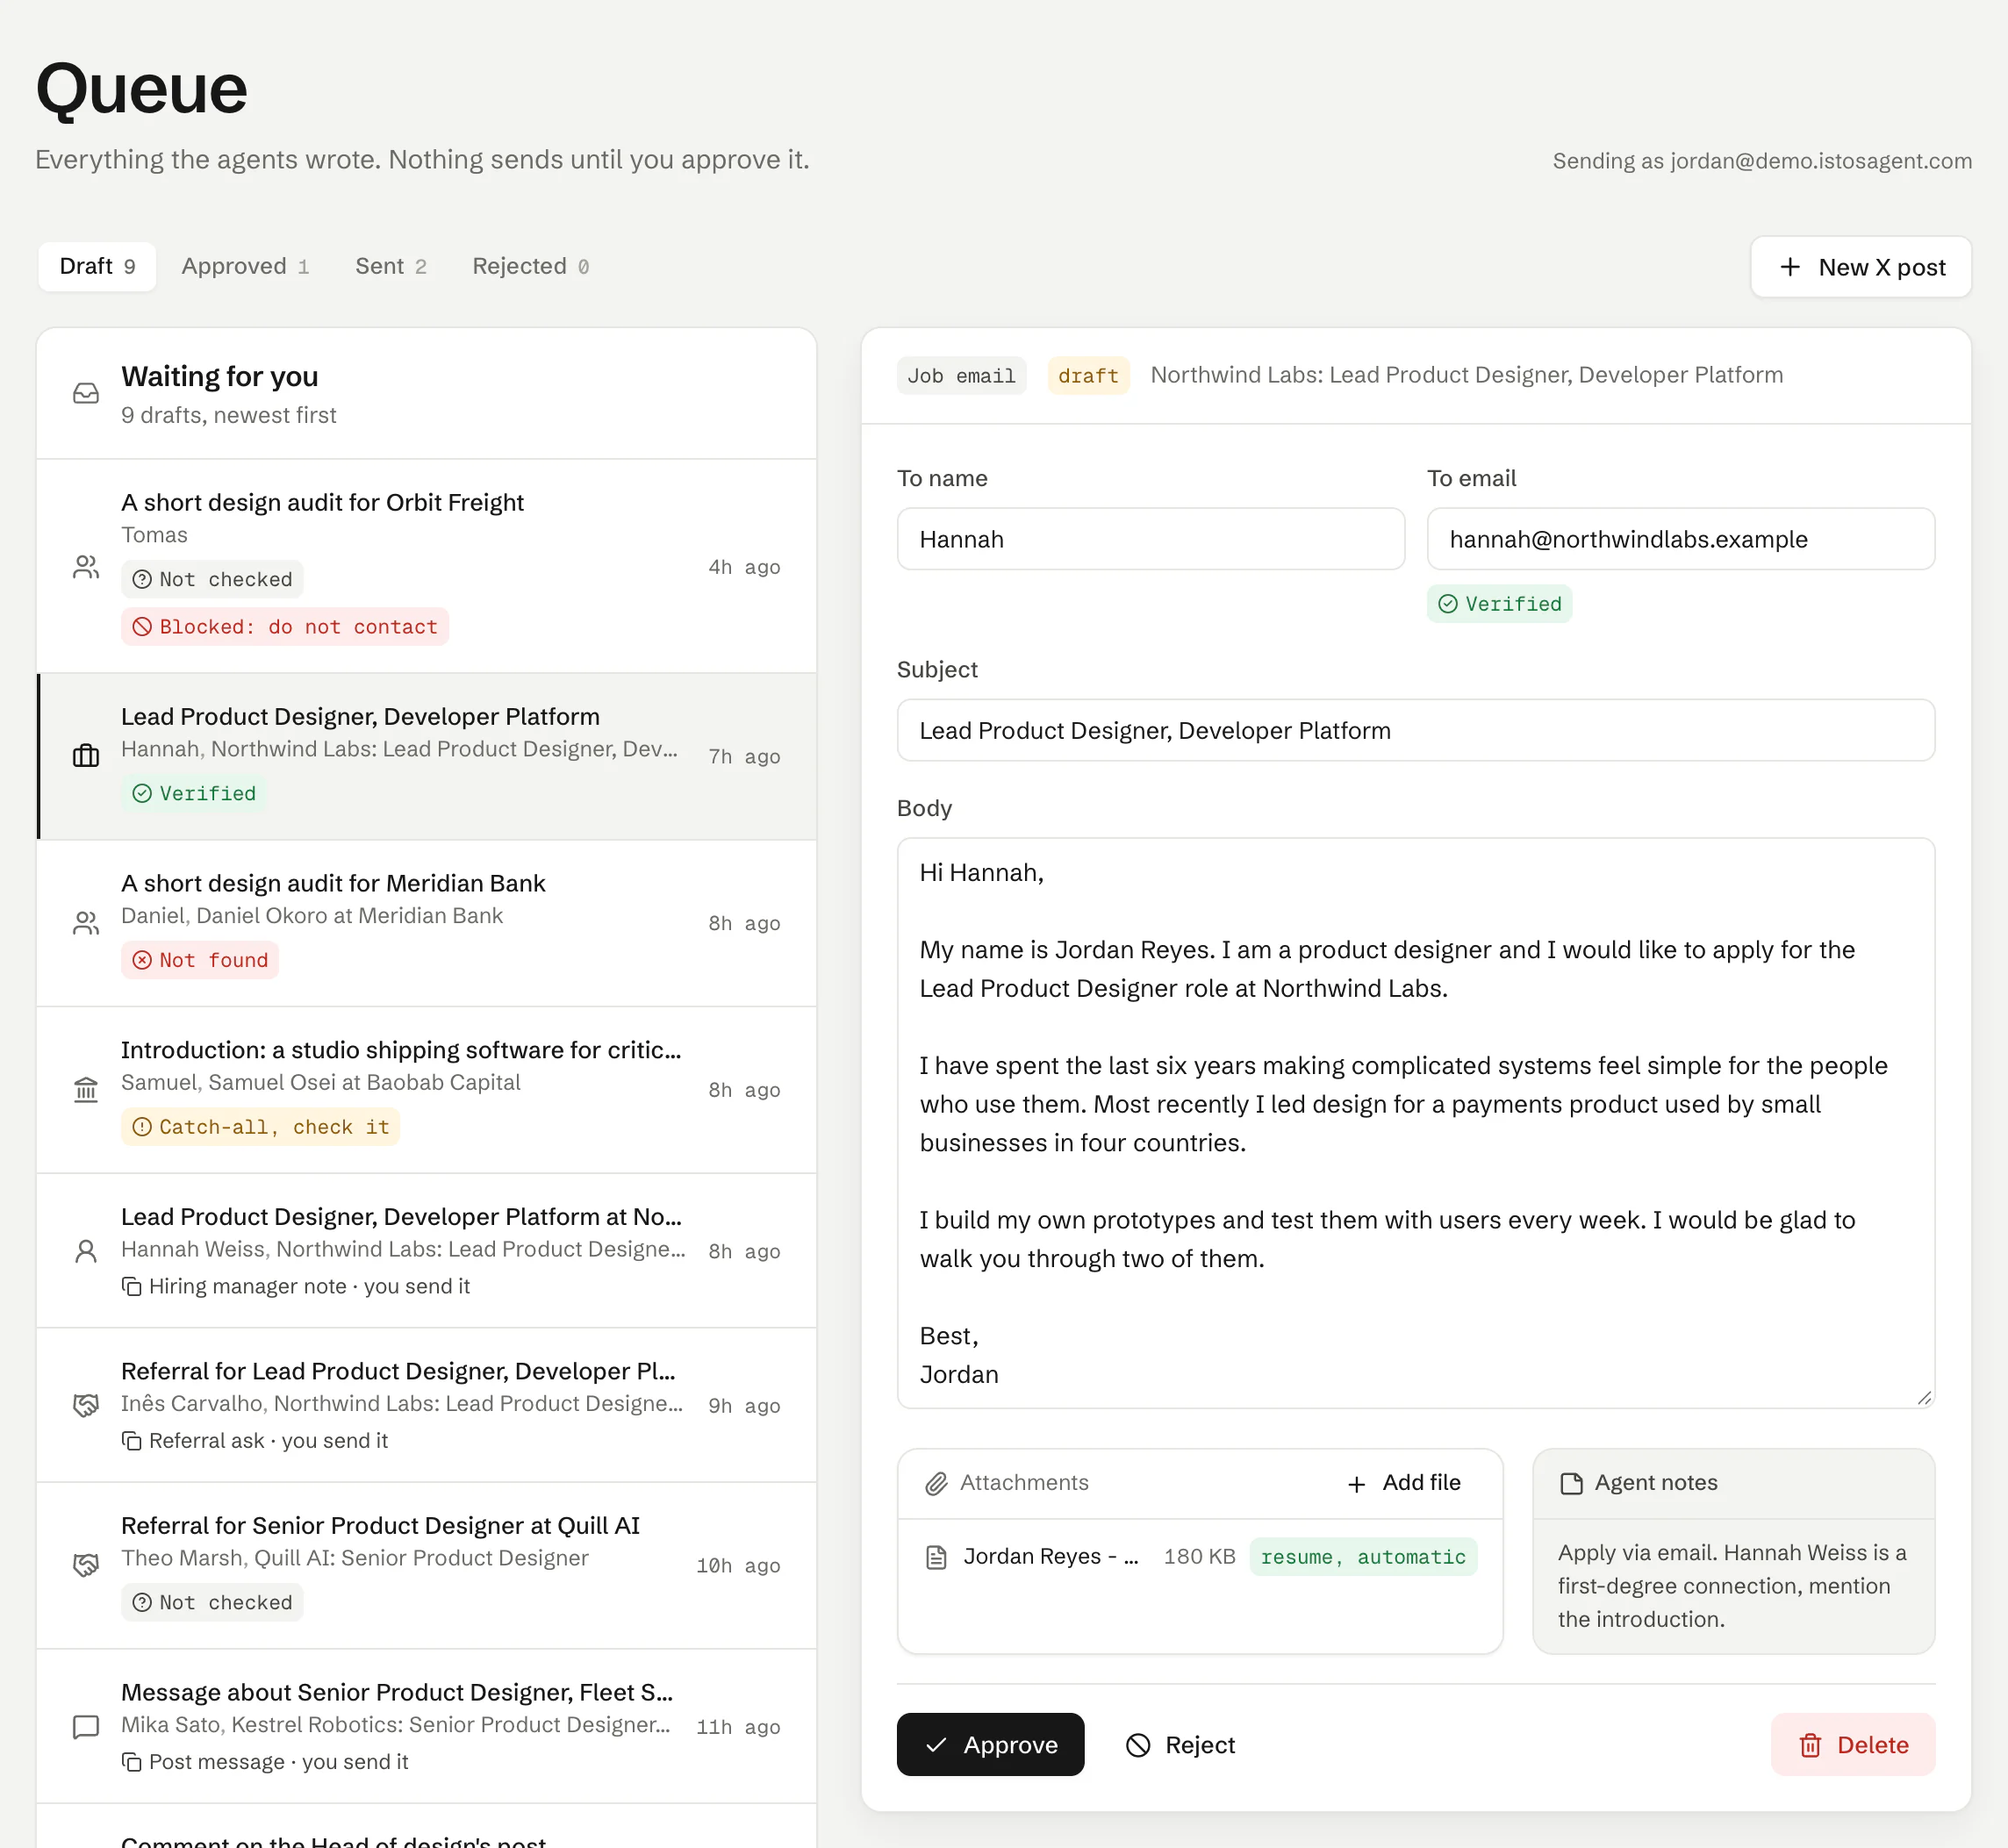This screenshot has height=1848, width=2008.
Task: Click the To email input field
Action: [1680, 539]
